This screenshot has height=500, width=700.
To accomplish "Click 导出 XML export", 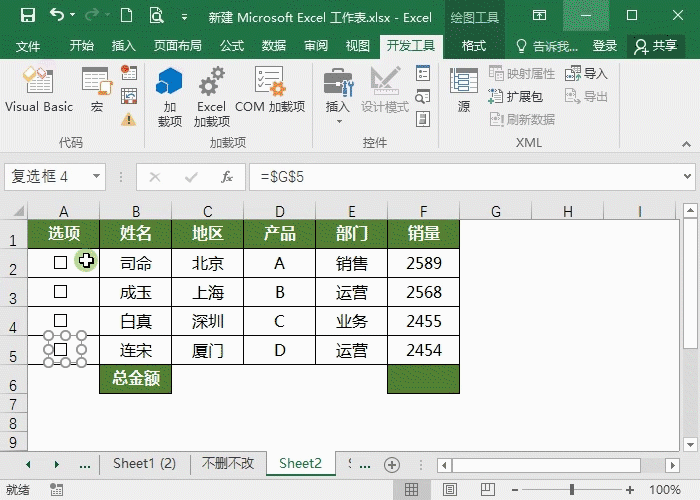I will (x=586, y=96).
